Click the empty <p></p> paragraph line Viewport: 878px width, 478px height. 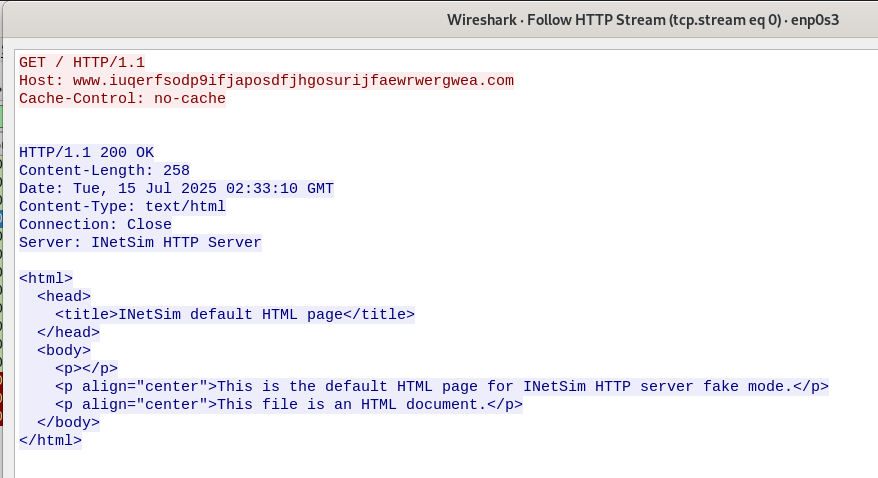[x=86, y=368]
